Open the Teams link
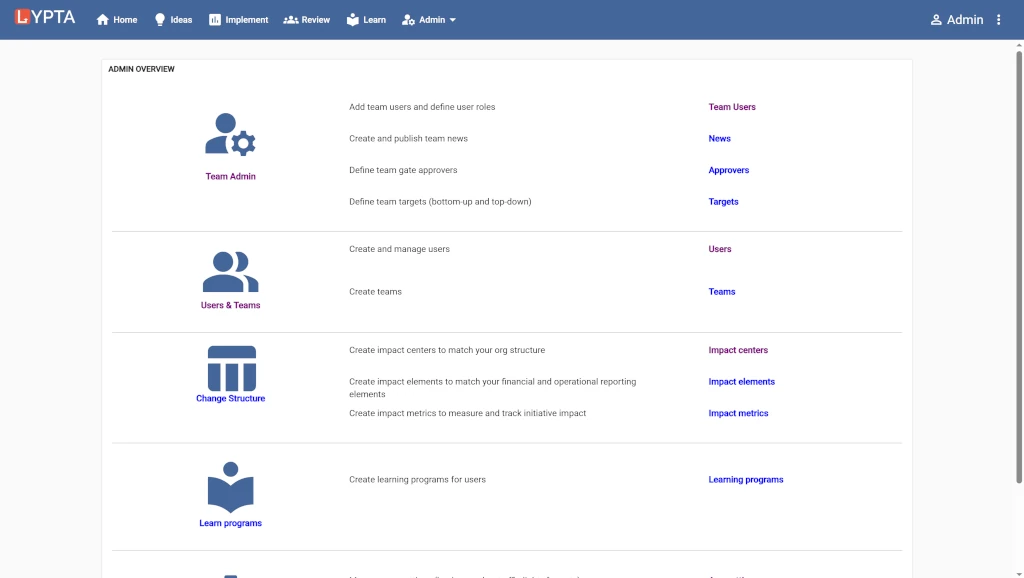The width and height of the screenshot is (1024, 578). [x=722, y=292]
